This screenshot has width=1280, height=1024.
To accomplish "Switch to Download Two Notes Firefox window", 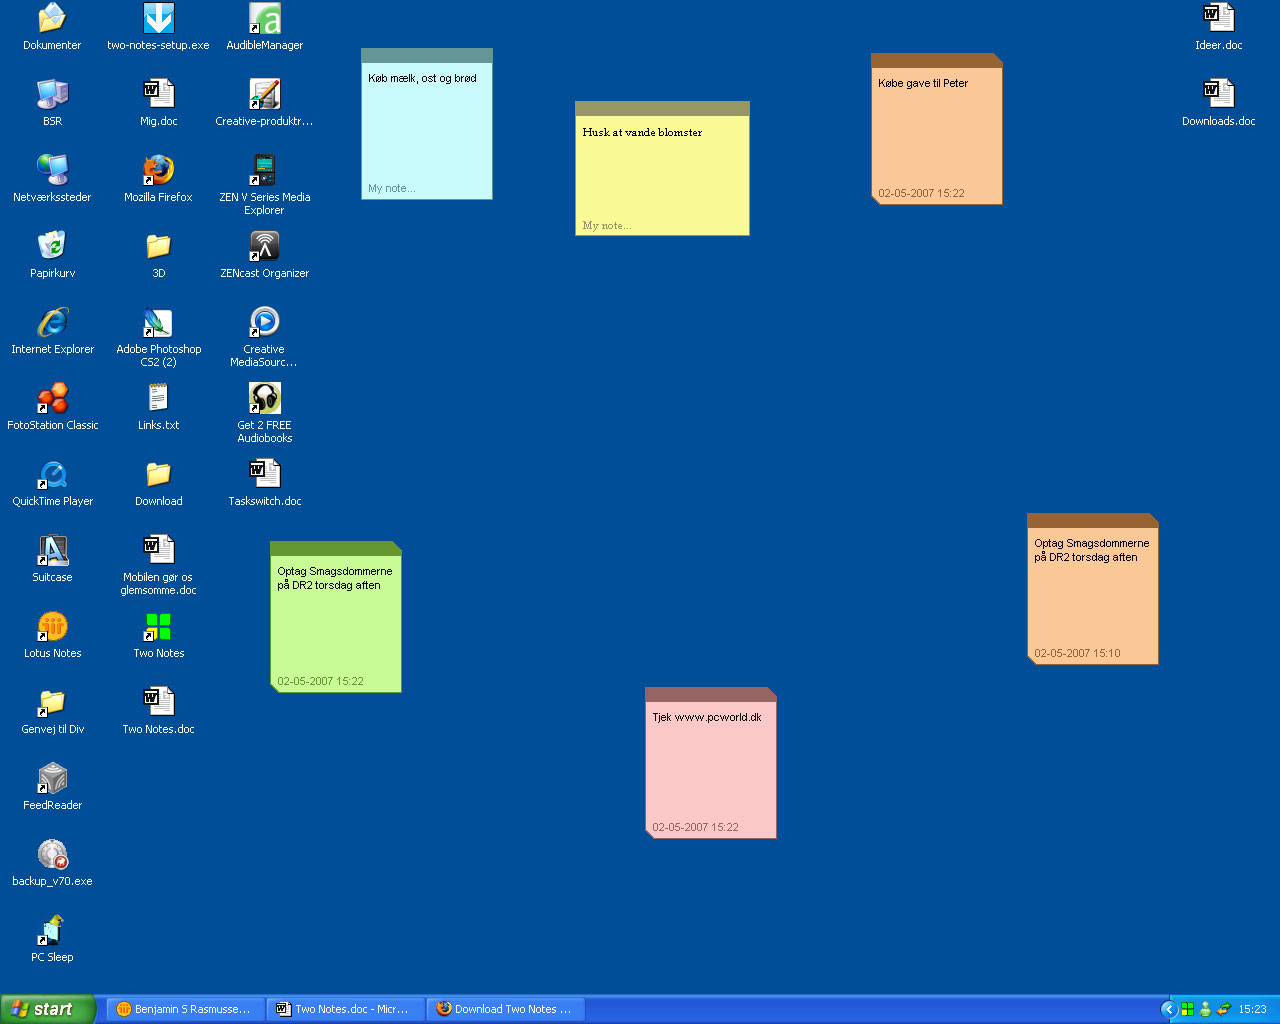I will pyautogui.click(x=506, y=1009).
